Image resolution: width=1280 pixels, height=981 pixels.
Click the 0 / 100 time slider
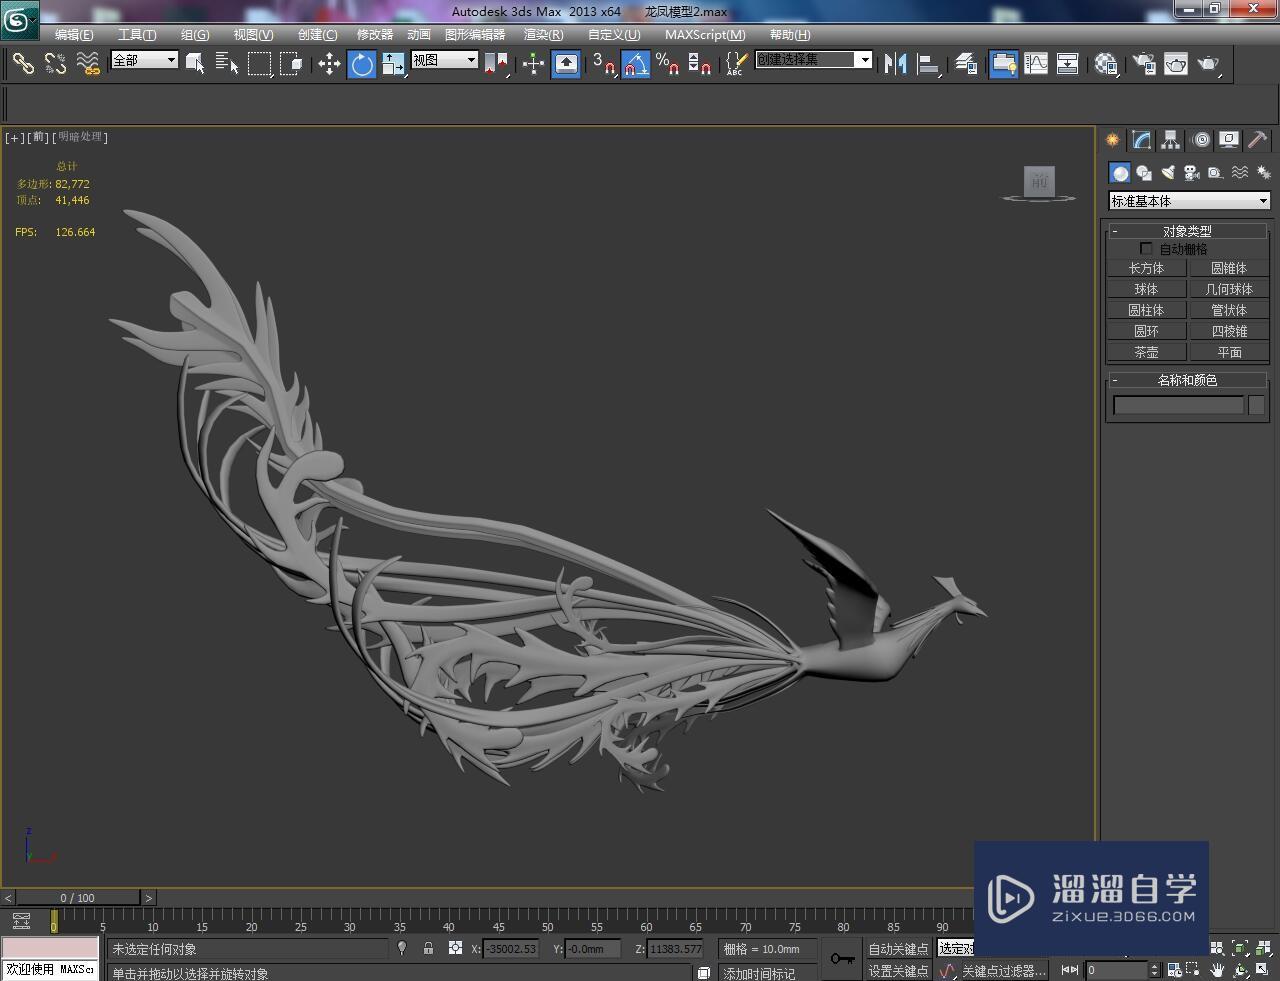pyautogui.click(x=77, y=898)
